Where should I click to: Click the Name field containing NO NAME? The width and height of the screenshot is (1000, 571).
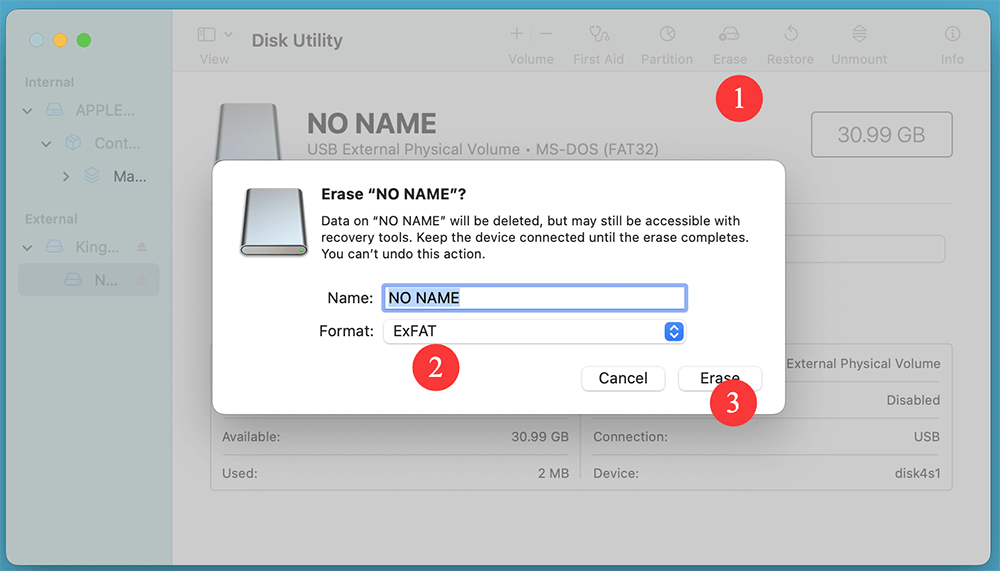[x=534, y=297]
